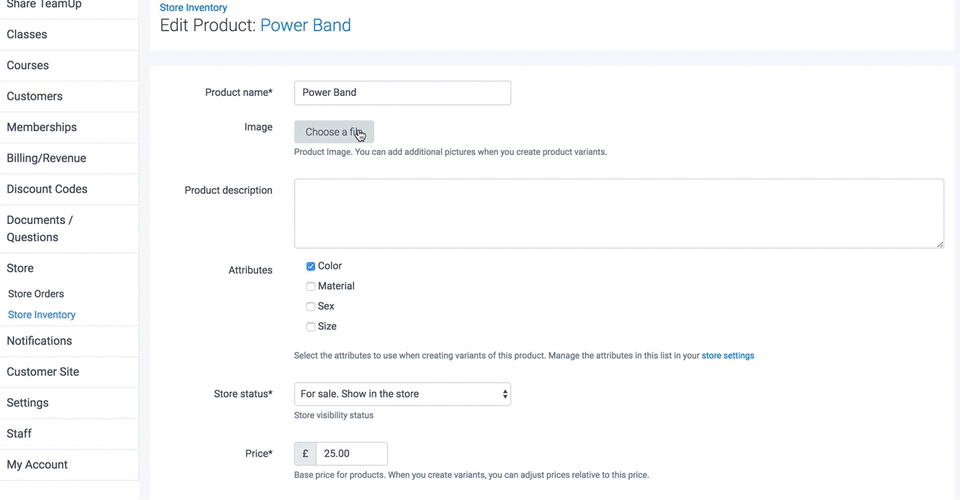The width and height of the screenshot is (960, 500).
Task: Open the store settings link
Action: [x=728, y=356]
